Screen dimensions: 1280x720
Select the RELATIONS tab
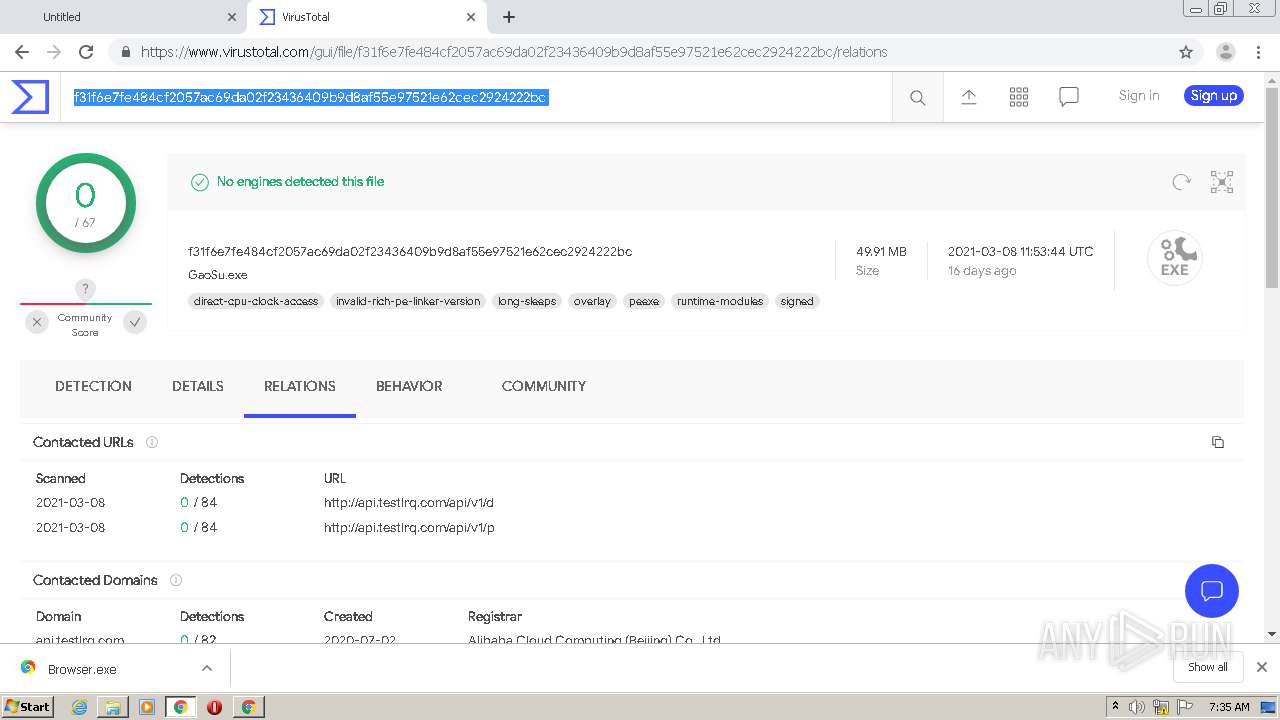300,386
